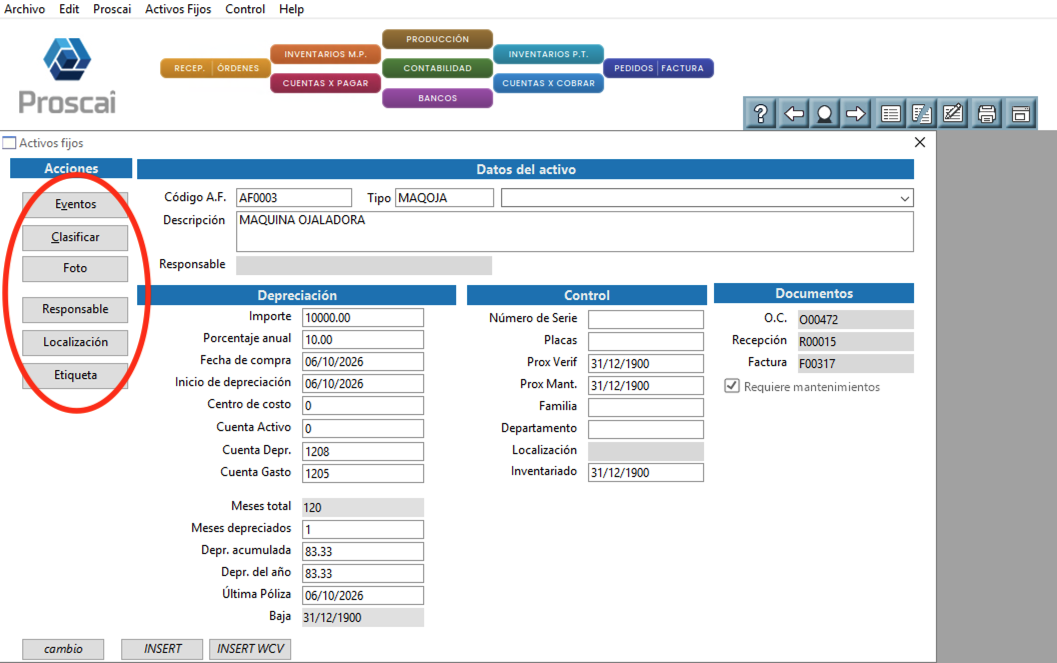
Task: Click the Localización action button
Action: [x=75, y=342]
